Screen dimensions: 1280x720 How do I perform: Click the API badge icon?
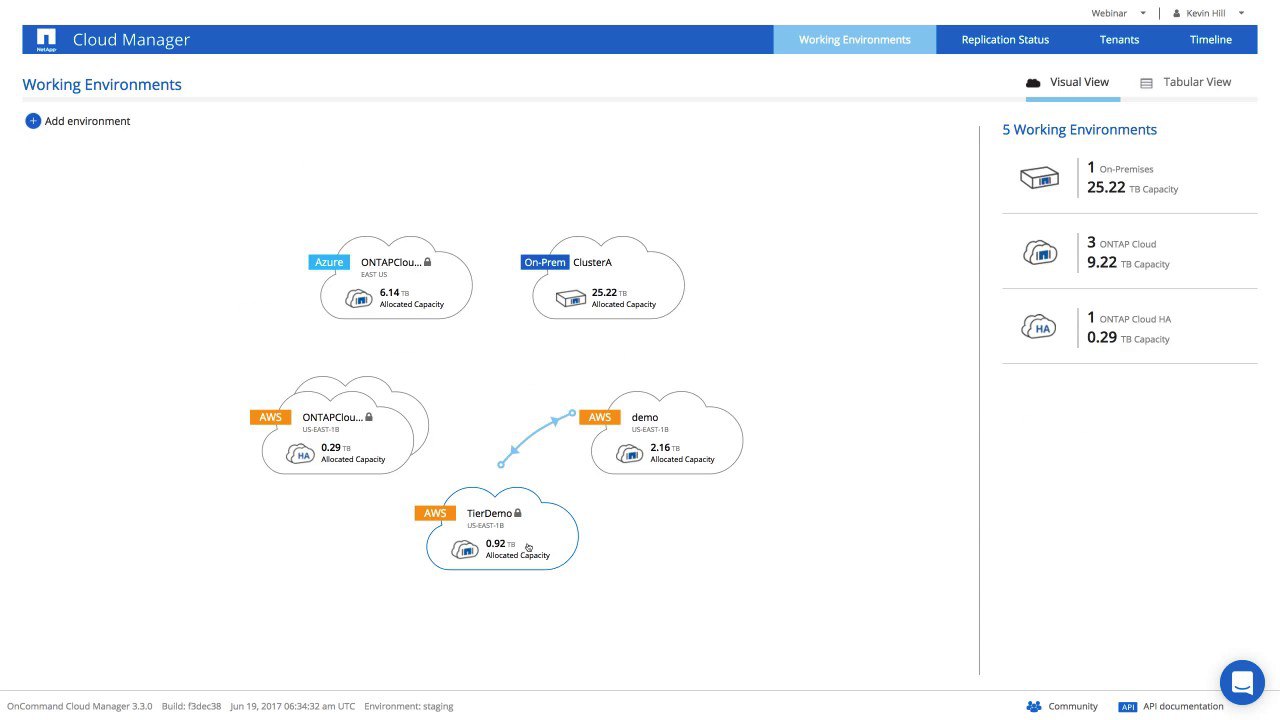tap(1128, 706)
